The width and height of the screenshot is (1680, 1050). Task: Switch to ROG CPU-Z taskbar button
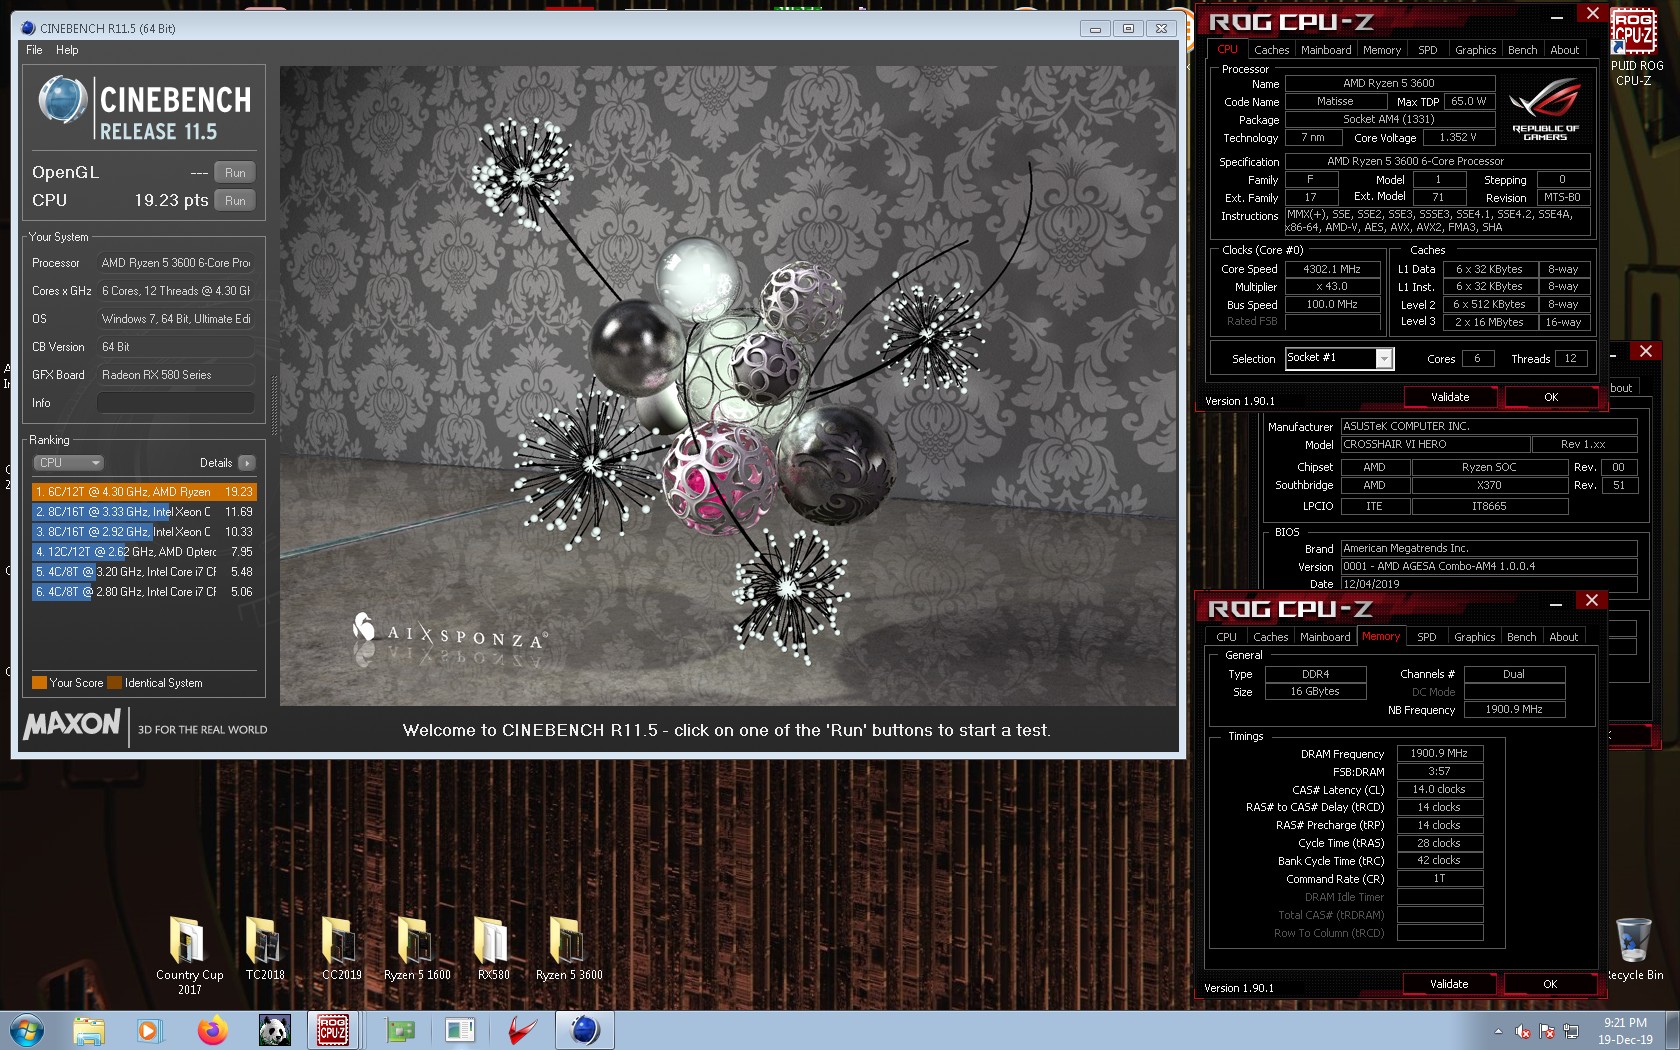(333, 1030)
